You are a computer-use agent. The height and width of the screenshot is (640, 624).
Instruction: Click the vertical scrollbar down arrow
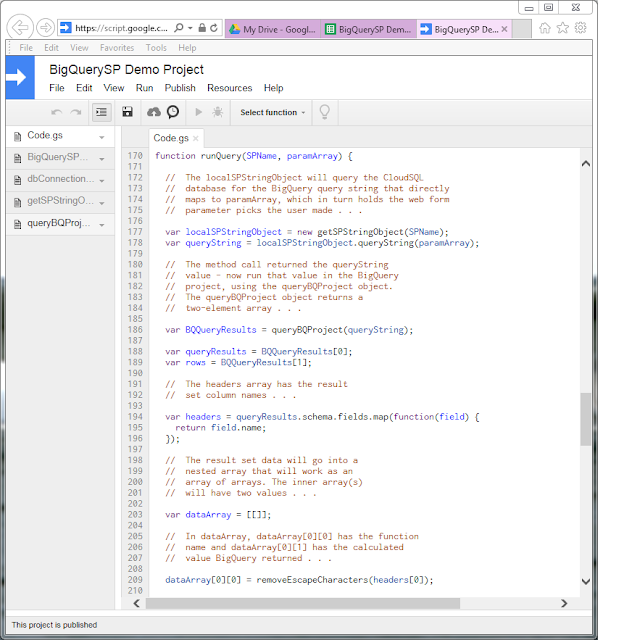(x=586, y=582)
